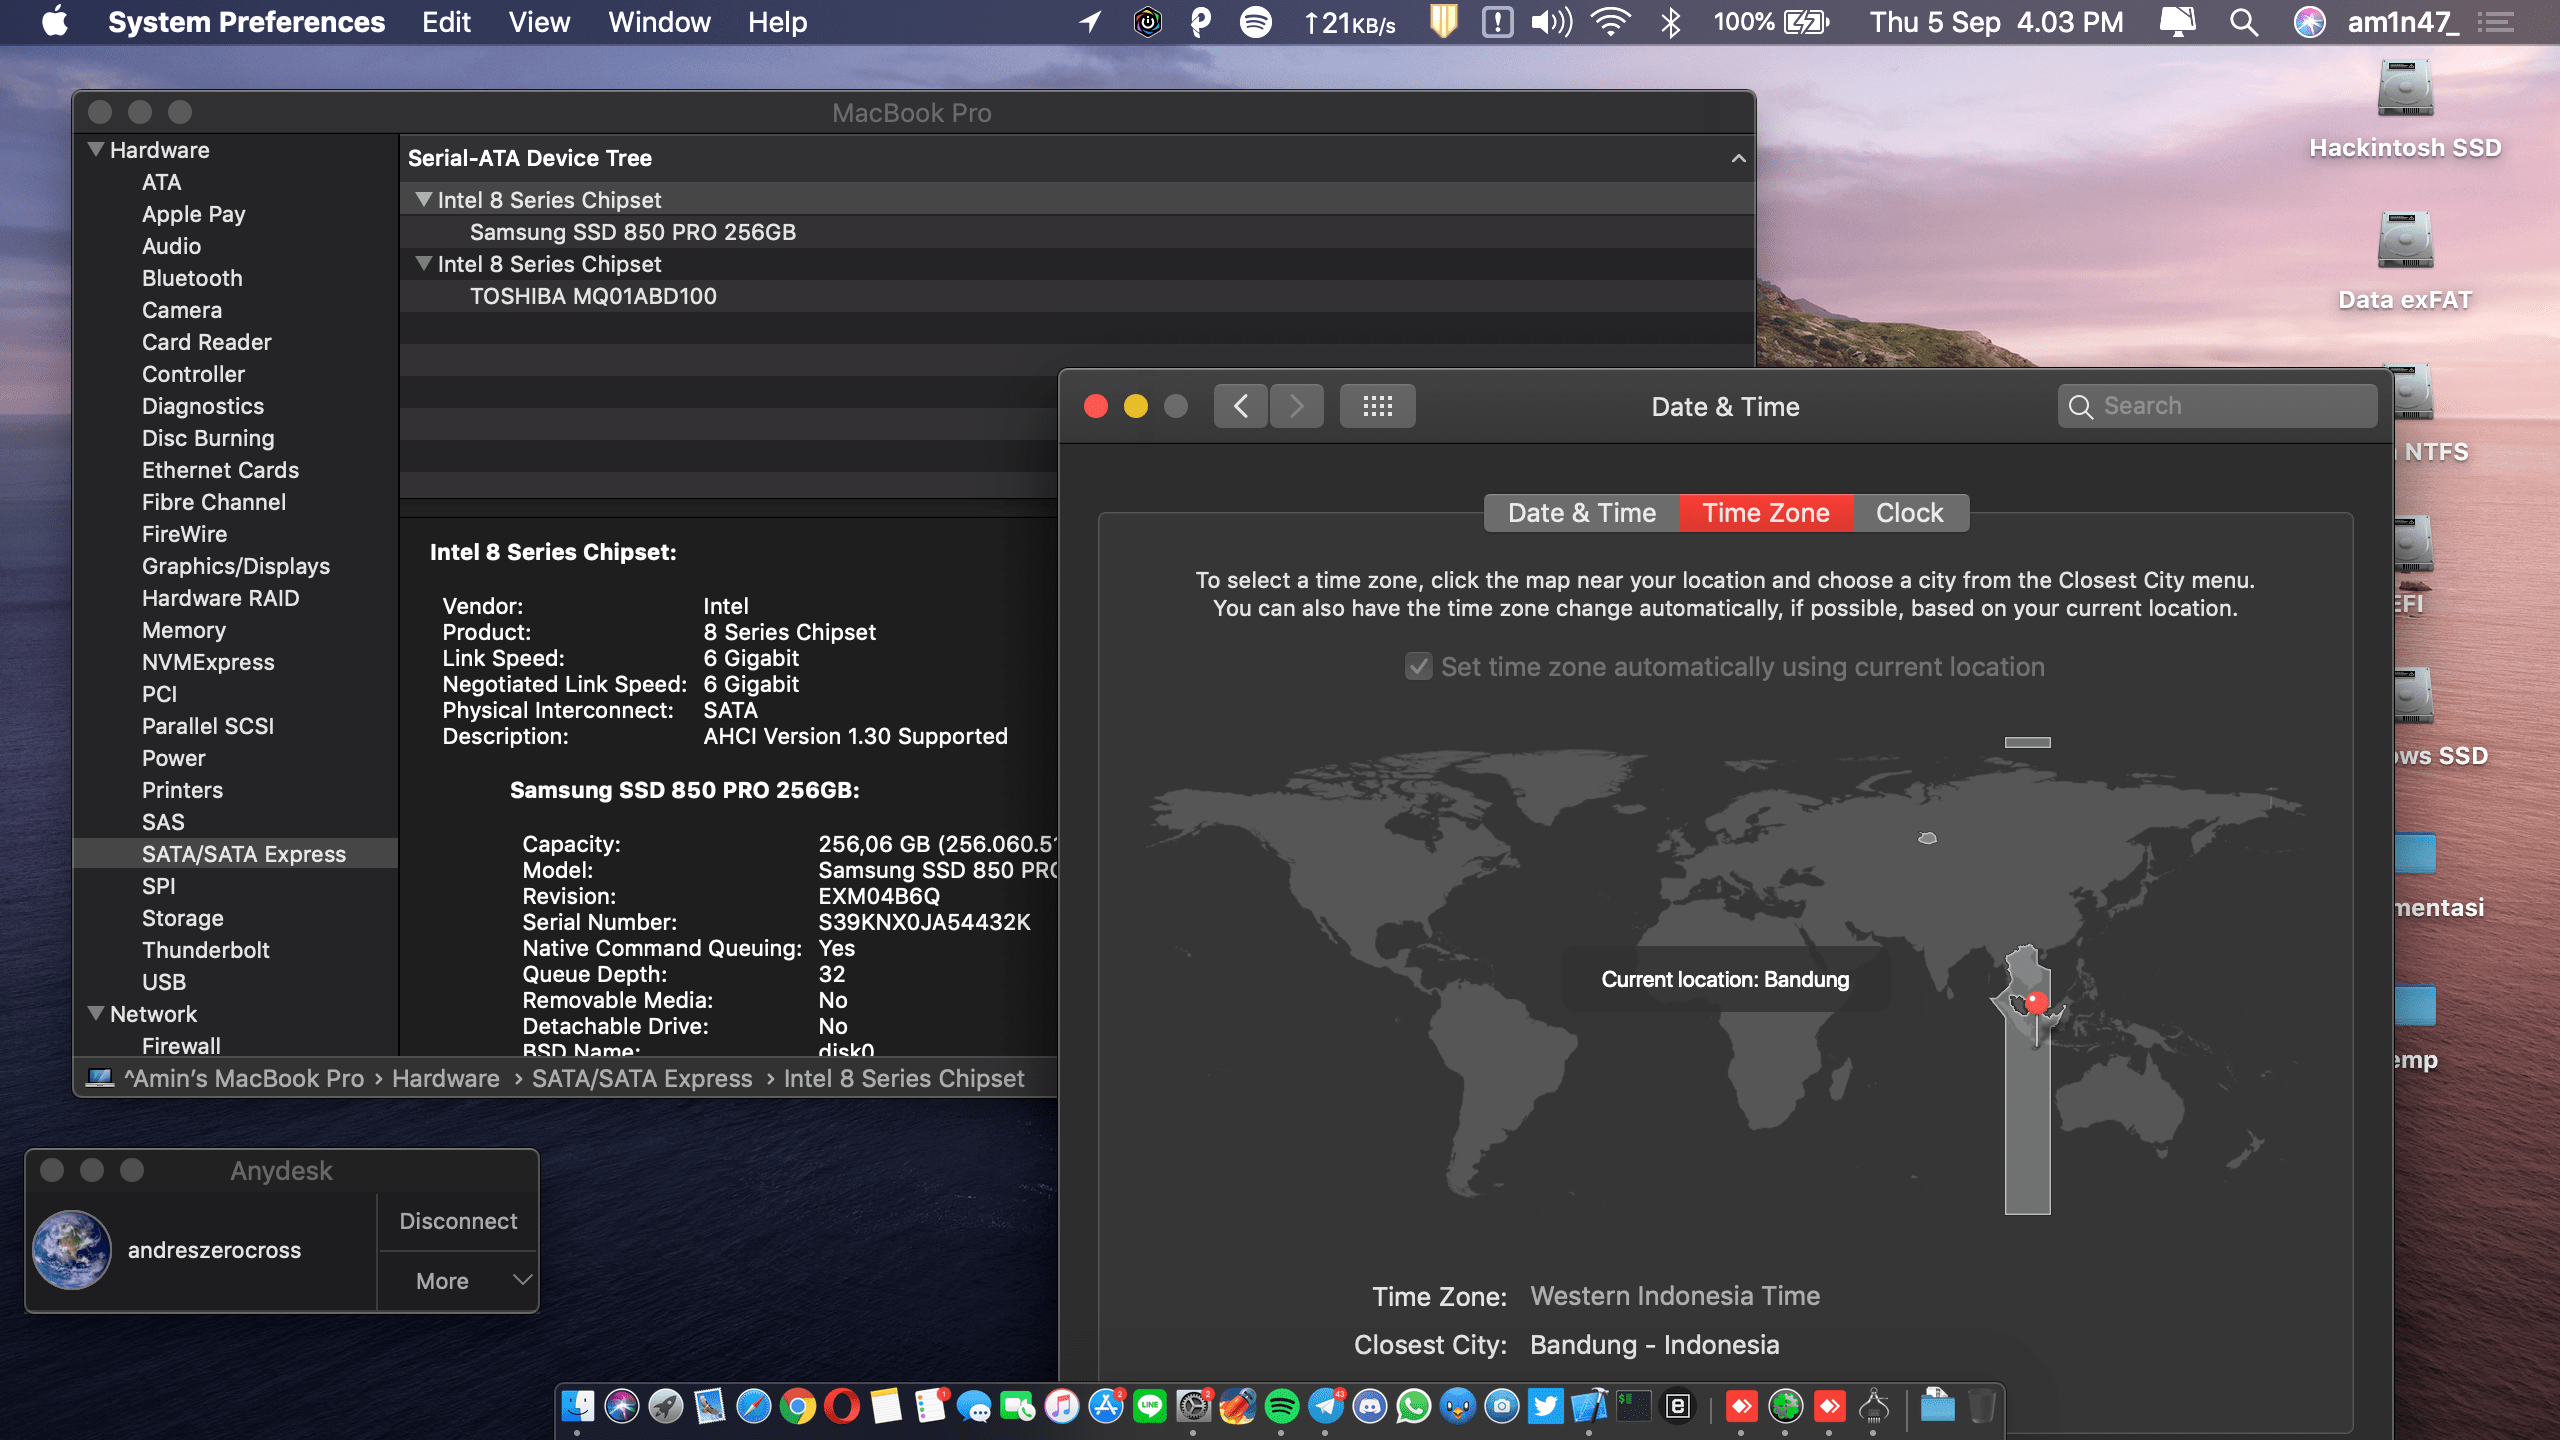Toggle set time zone automatically checkbox
Image resolution: width=2560 pixels, height=1440 pixels.
[1418, 667]
